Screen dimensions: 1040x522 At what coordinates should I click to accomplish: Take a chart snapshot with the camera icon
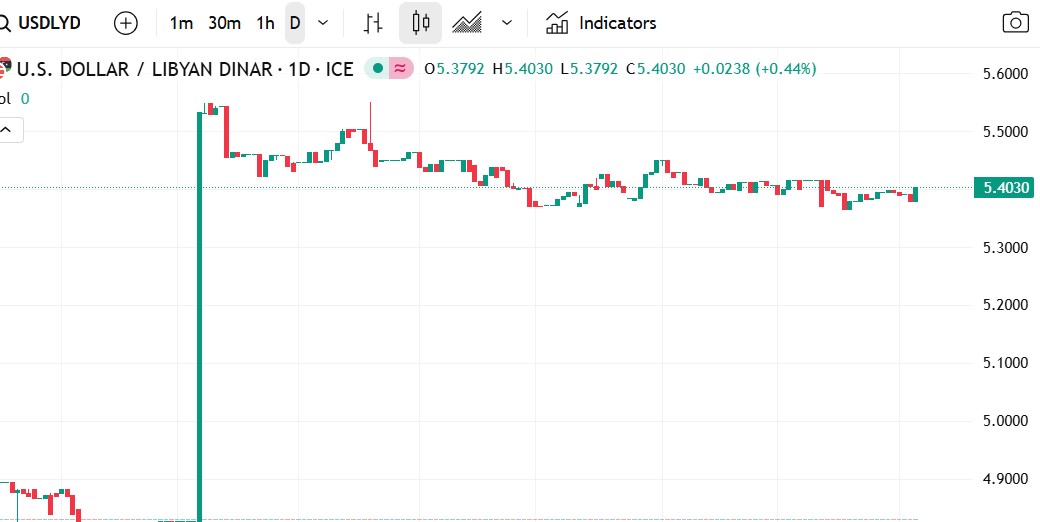(x=1015, y=23)
